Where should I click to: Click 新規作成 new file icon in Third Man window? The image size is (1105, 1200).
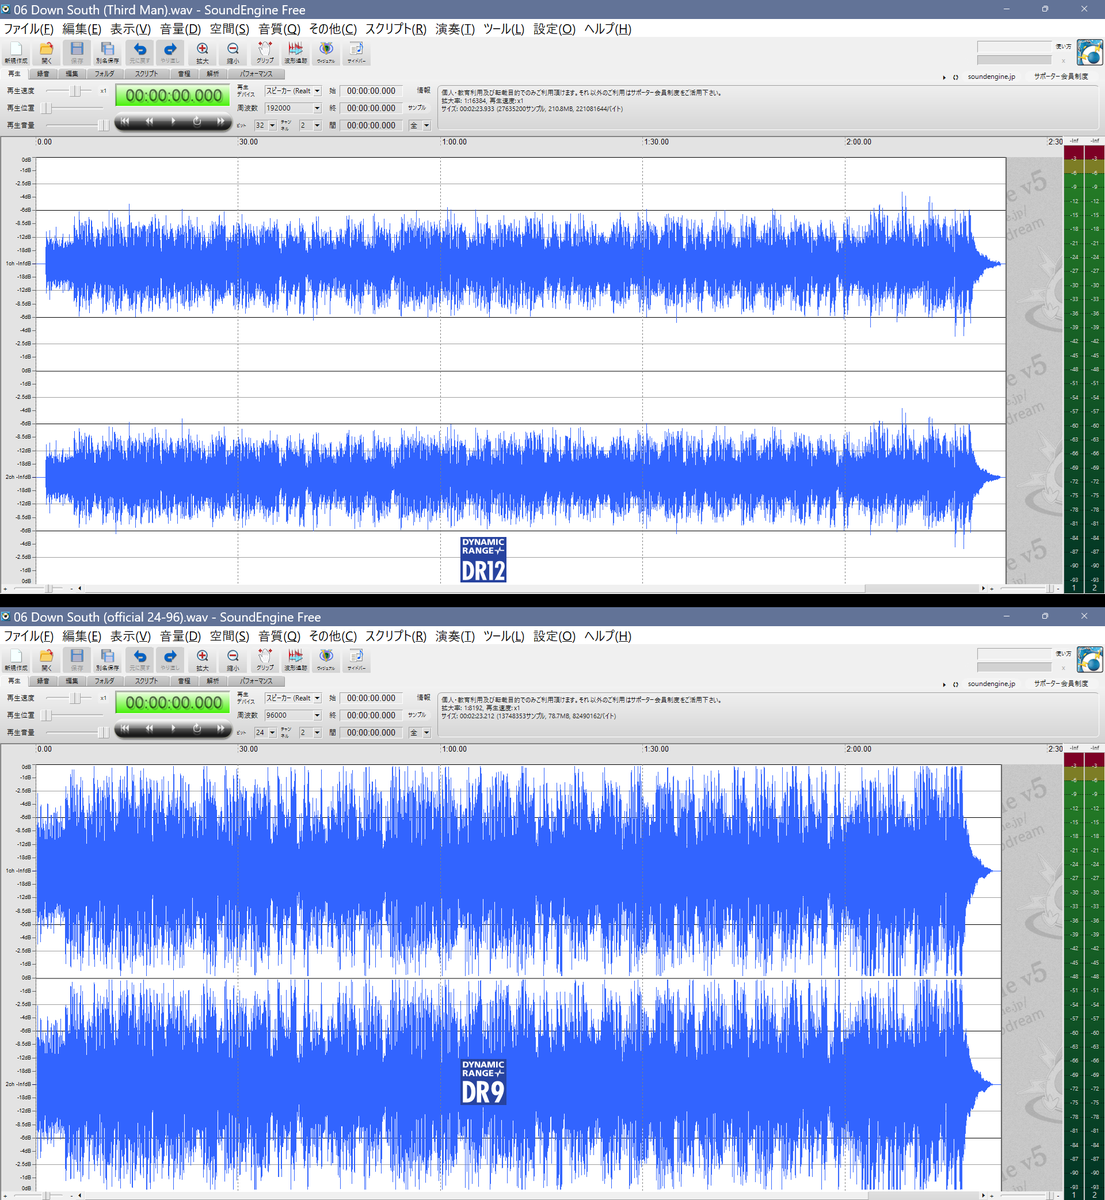coord(16,52)
